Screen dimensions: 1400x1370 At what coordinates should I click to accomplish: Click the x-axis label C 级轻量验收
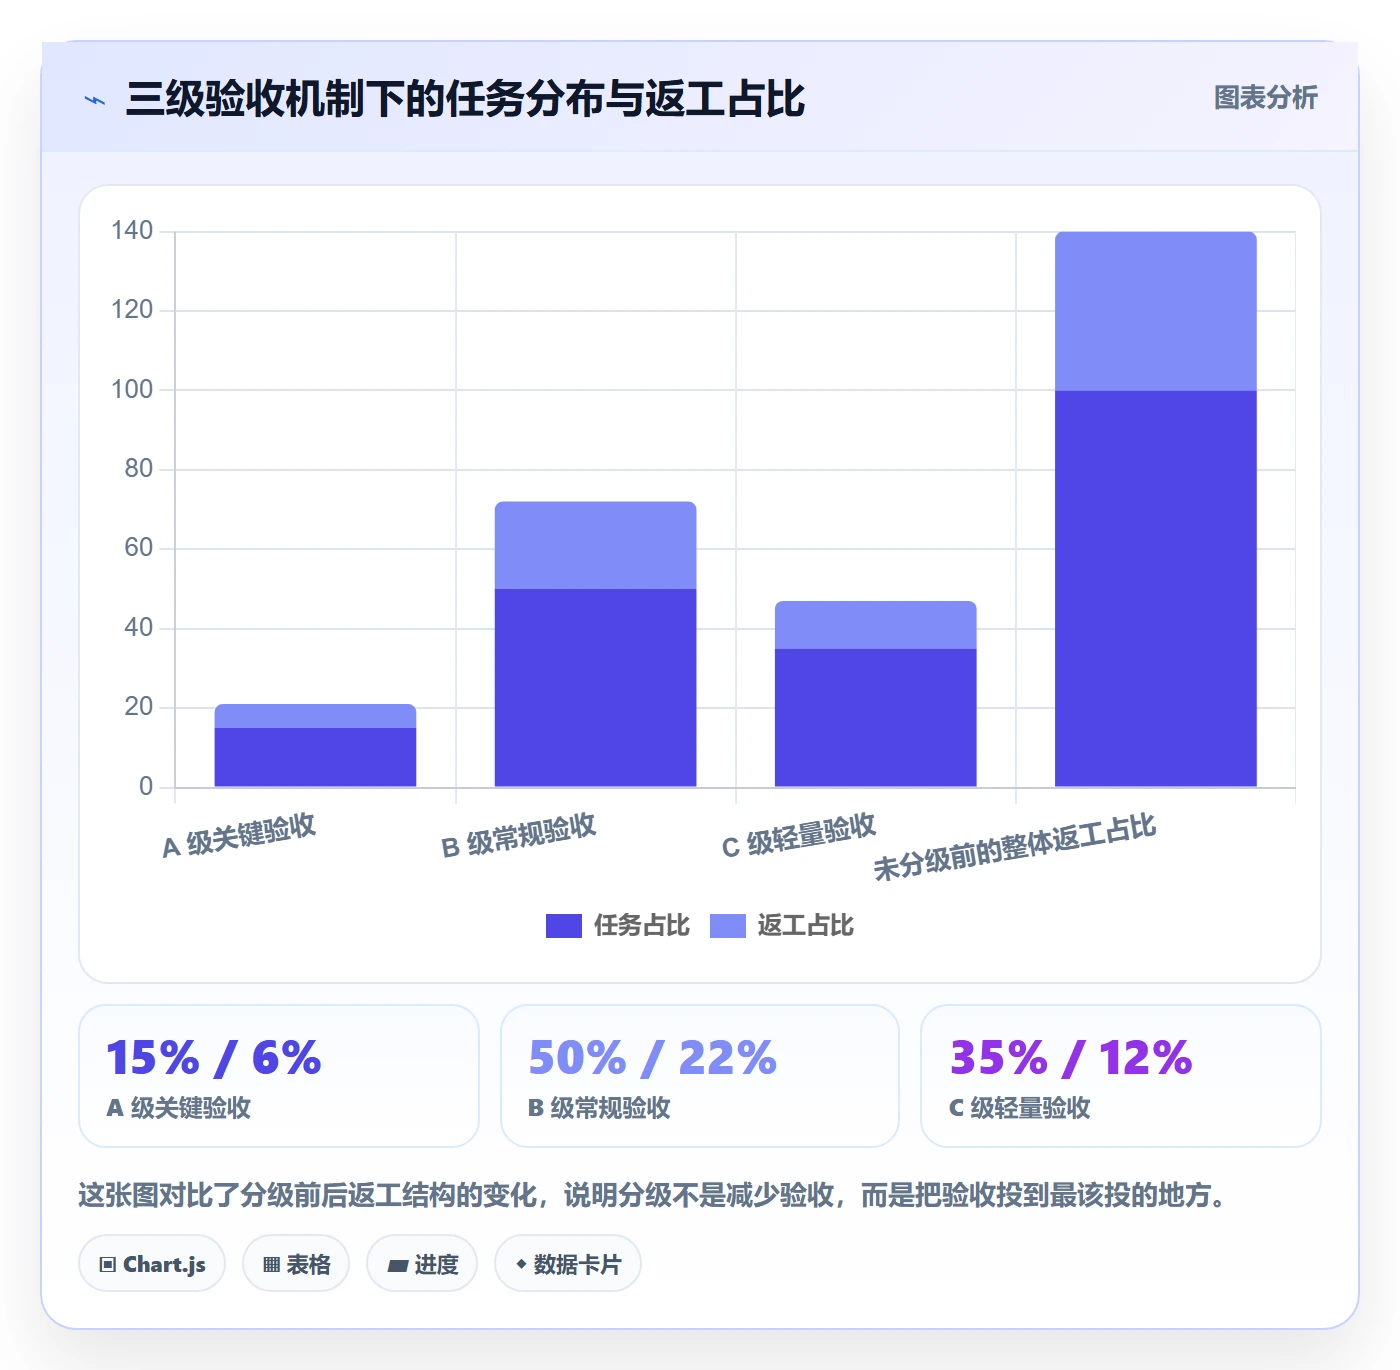coord(799,836)
